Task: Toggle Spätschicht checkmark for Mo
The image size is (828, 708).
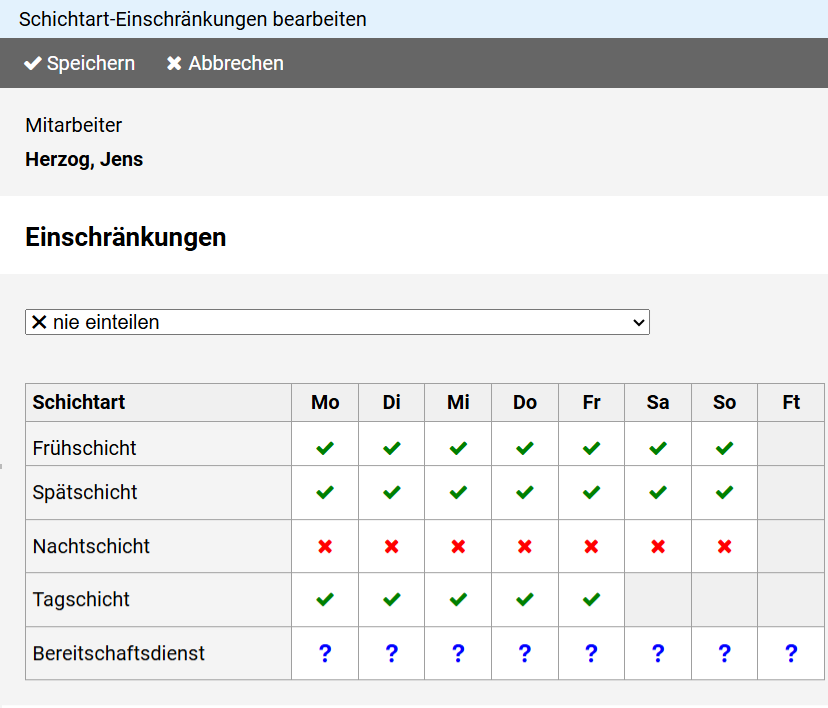Action: click(325, 492)
